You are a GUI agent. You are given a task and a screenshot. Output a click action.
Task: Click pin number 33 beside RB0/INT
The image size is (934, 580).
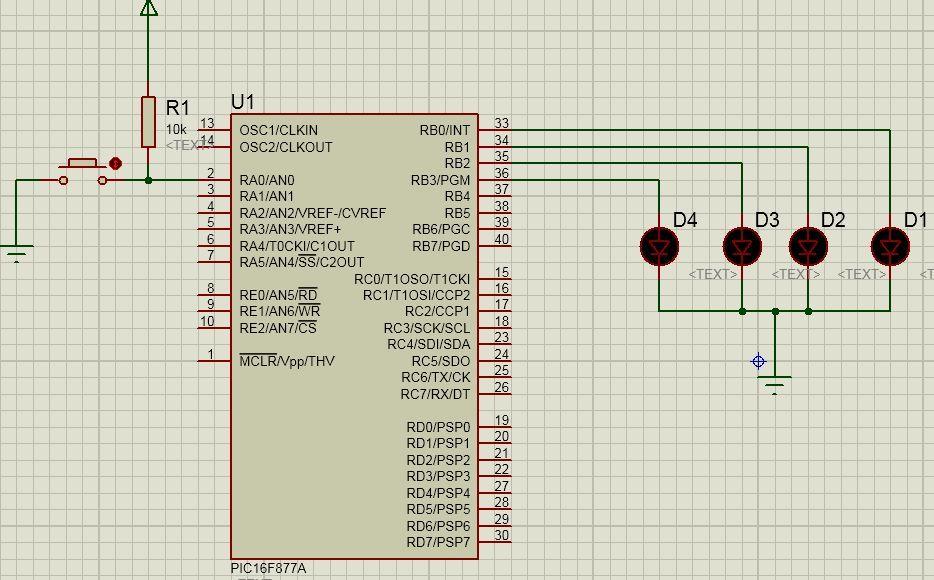pos(502,123)
